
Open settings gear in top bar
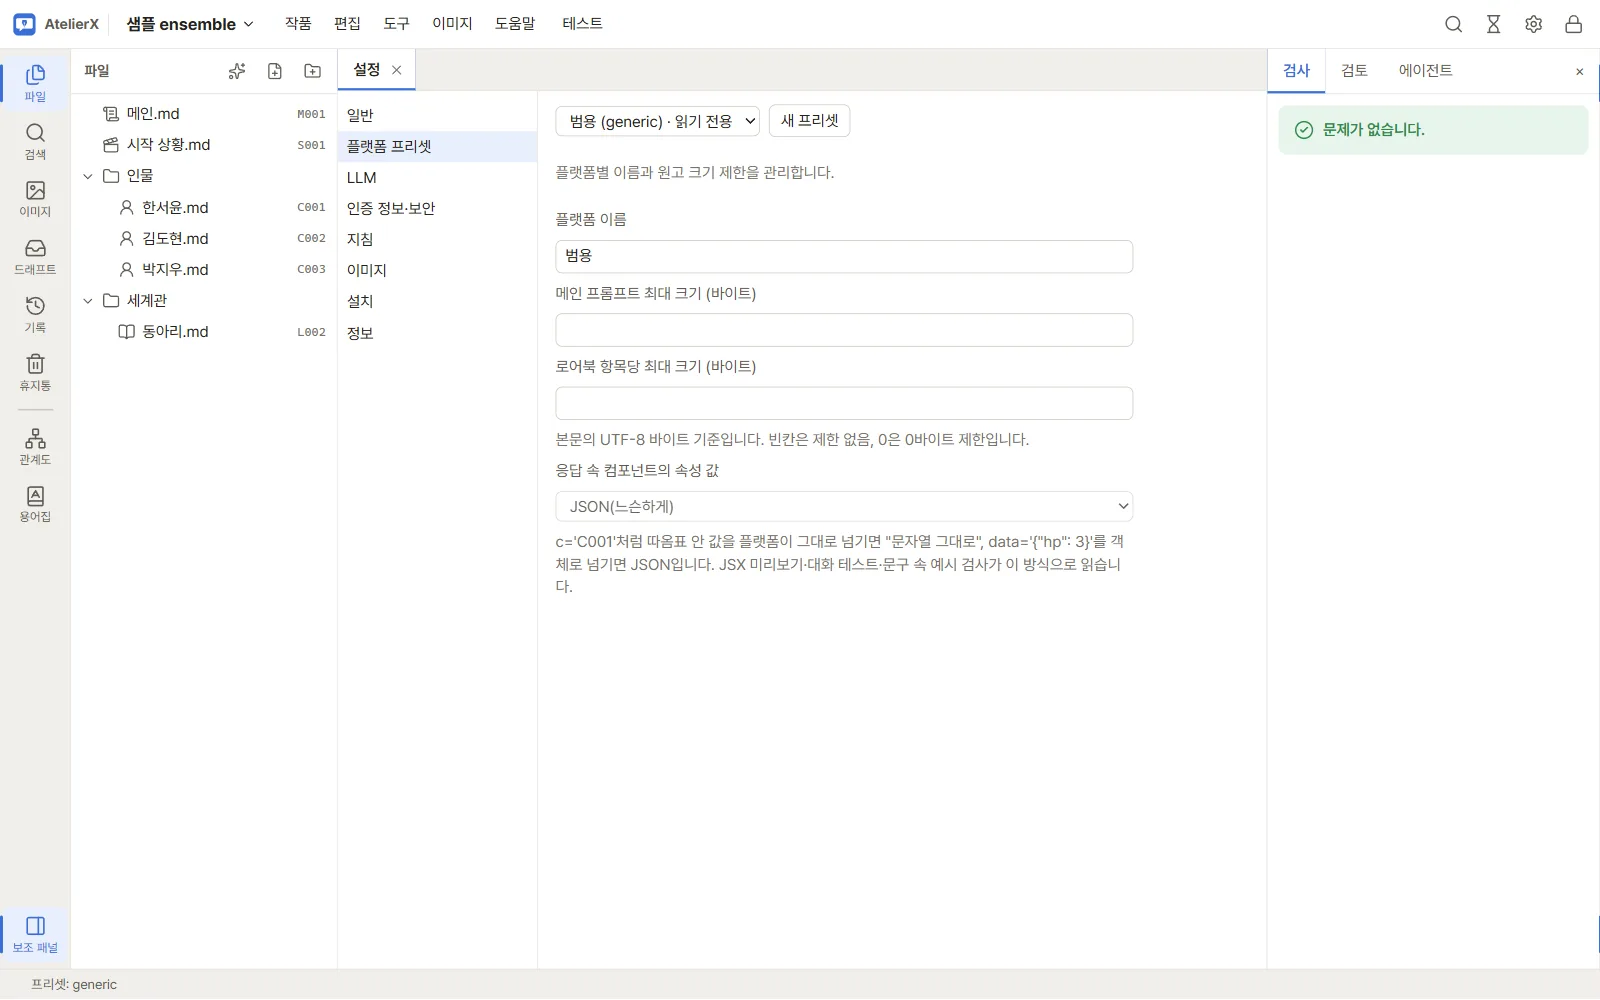(1534, 24)
